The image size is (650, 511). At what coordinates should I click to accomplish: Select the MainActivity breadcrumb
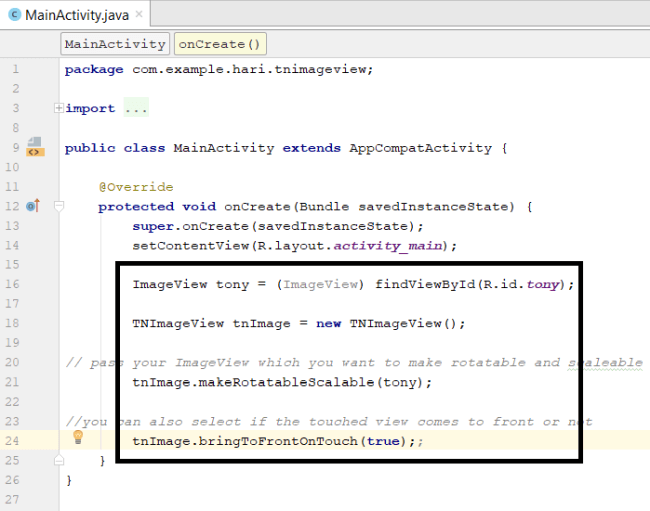pos(115,44)
